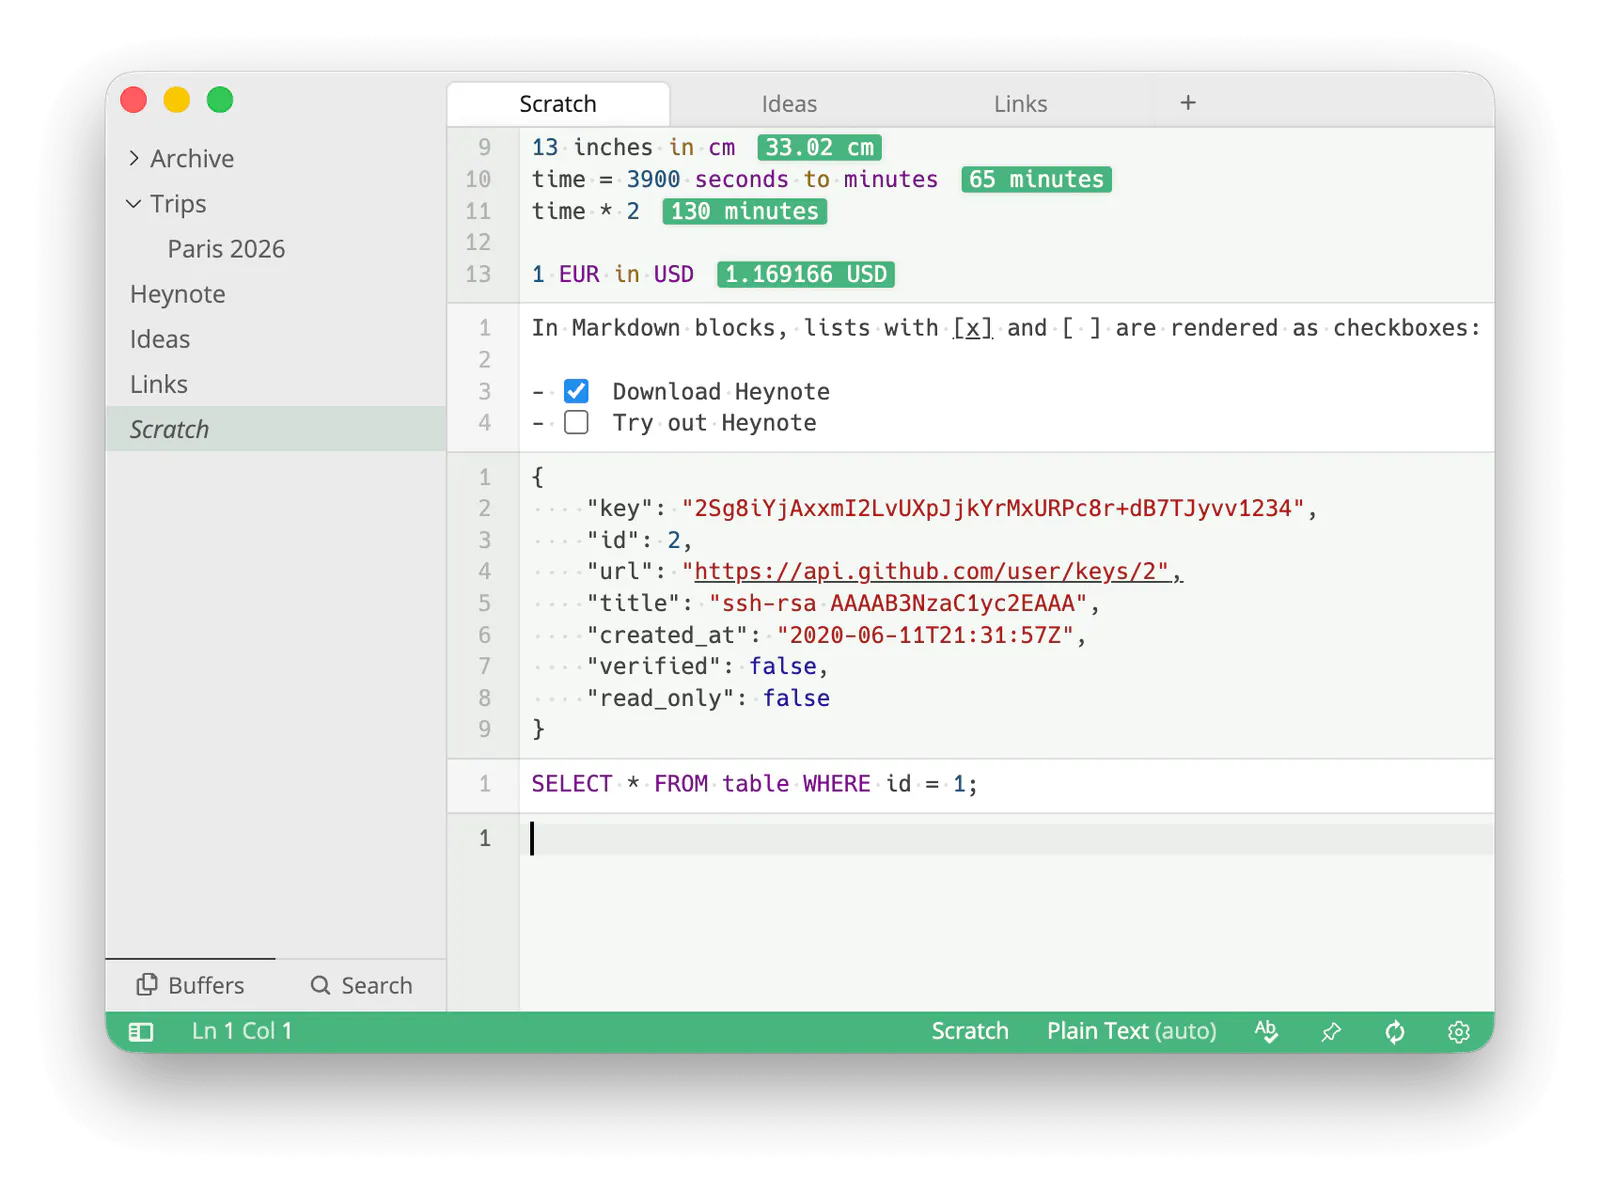The image size is (1600, 1192).
Task: Click the pin icon in status bar
Action: (1331, 1032)
